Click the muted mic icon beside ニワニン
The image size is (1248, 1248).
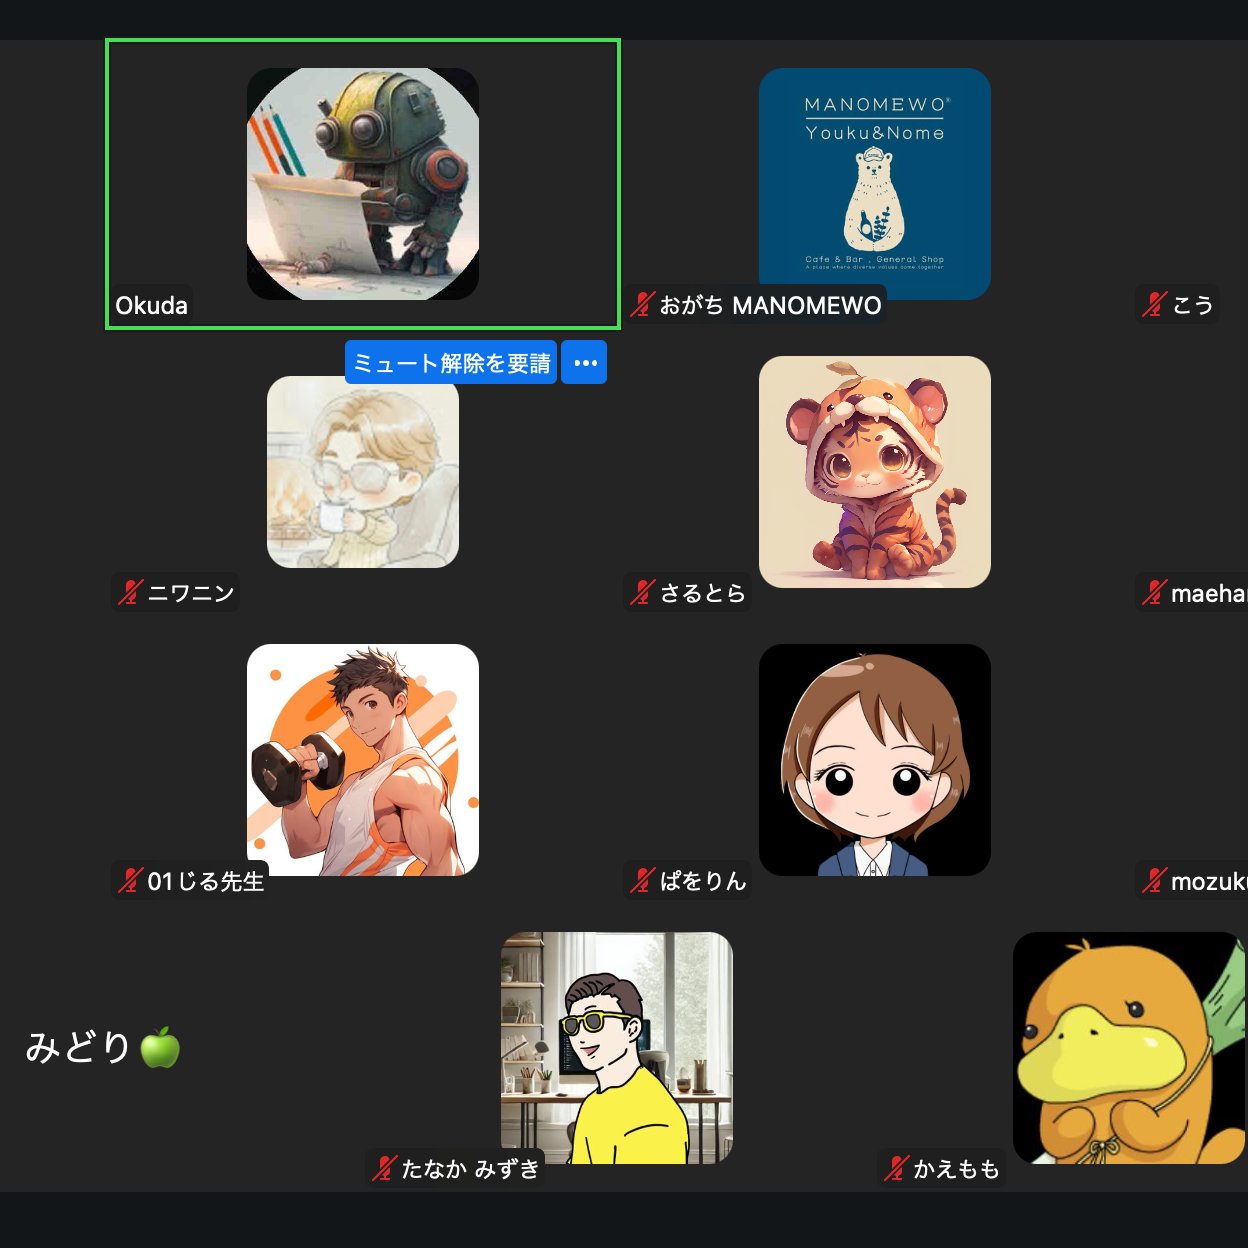130,592
